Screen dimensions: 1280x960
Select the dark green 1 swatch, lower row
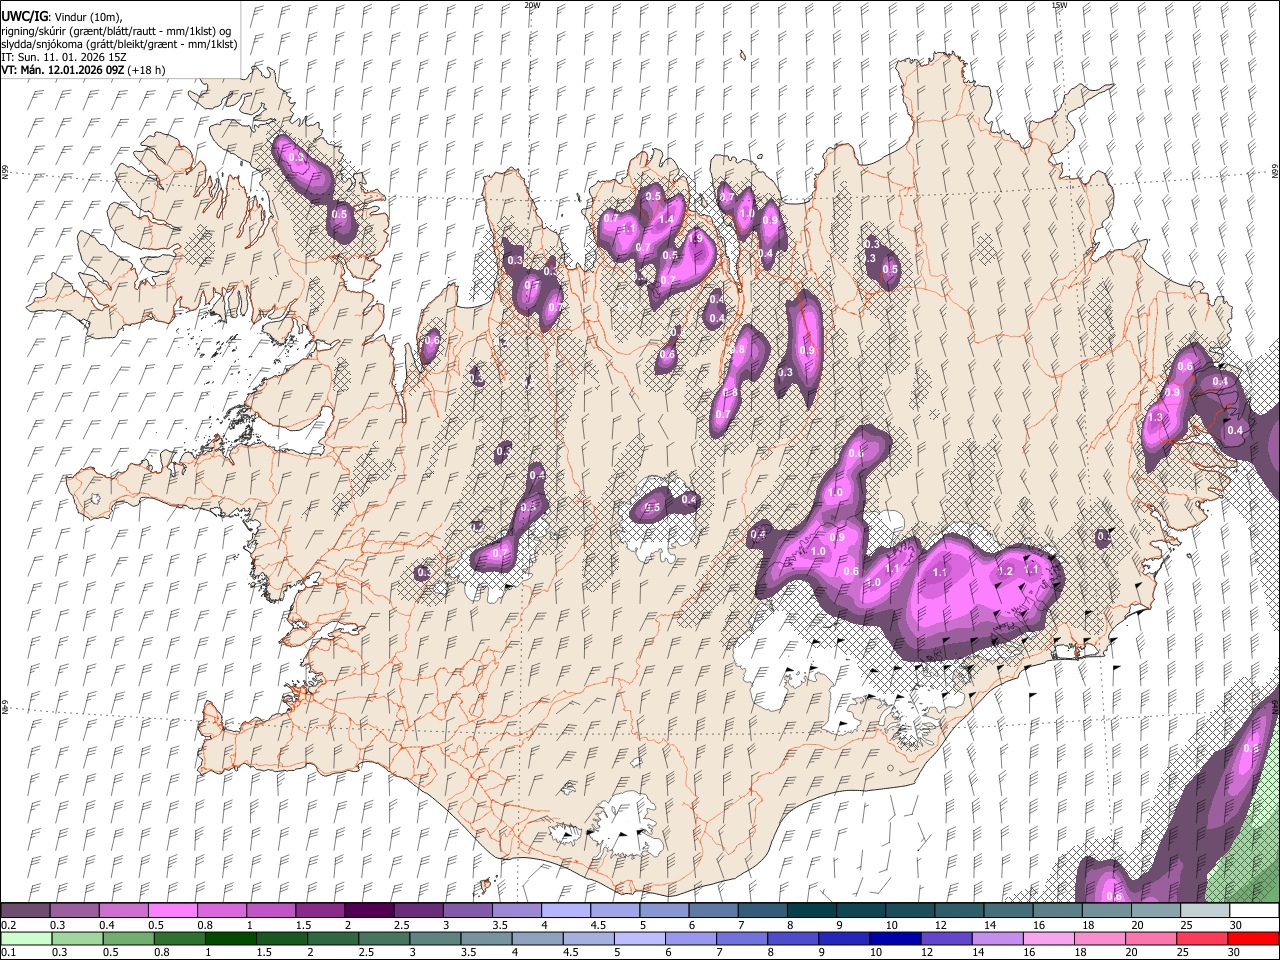coord(230,938)
